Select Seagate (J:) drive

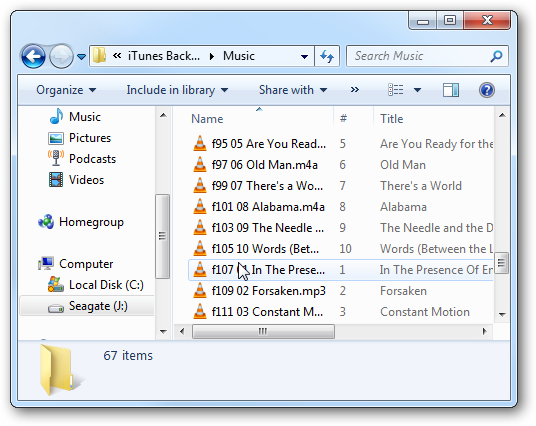tap(88, 306)
